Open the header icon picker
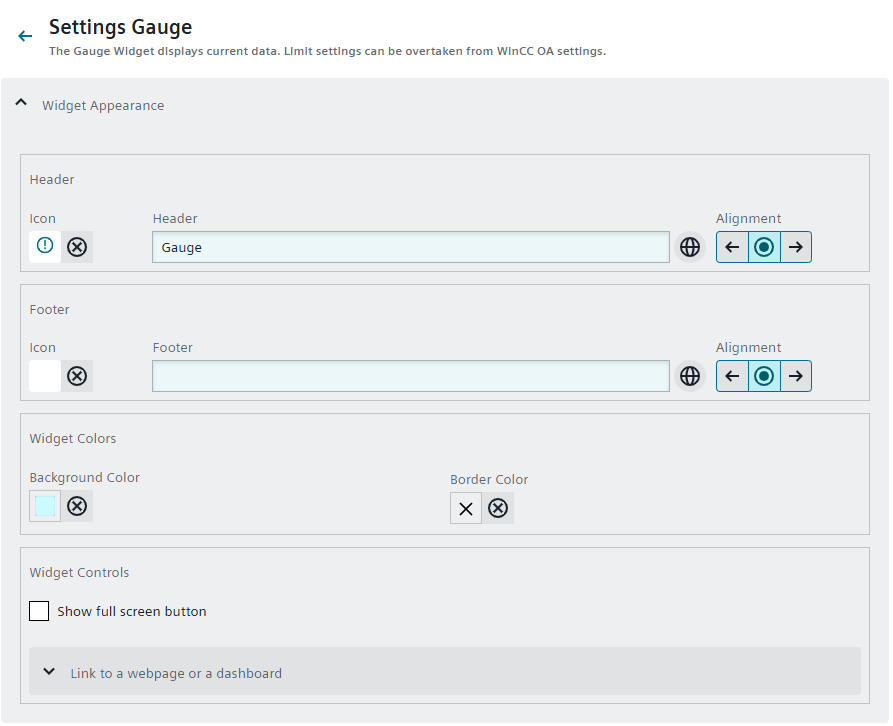893x726 pixels. (x=45, y=246)
